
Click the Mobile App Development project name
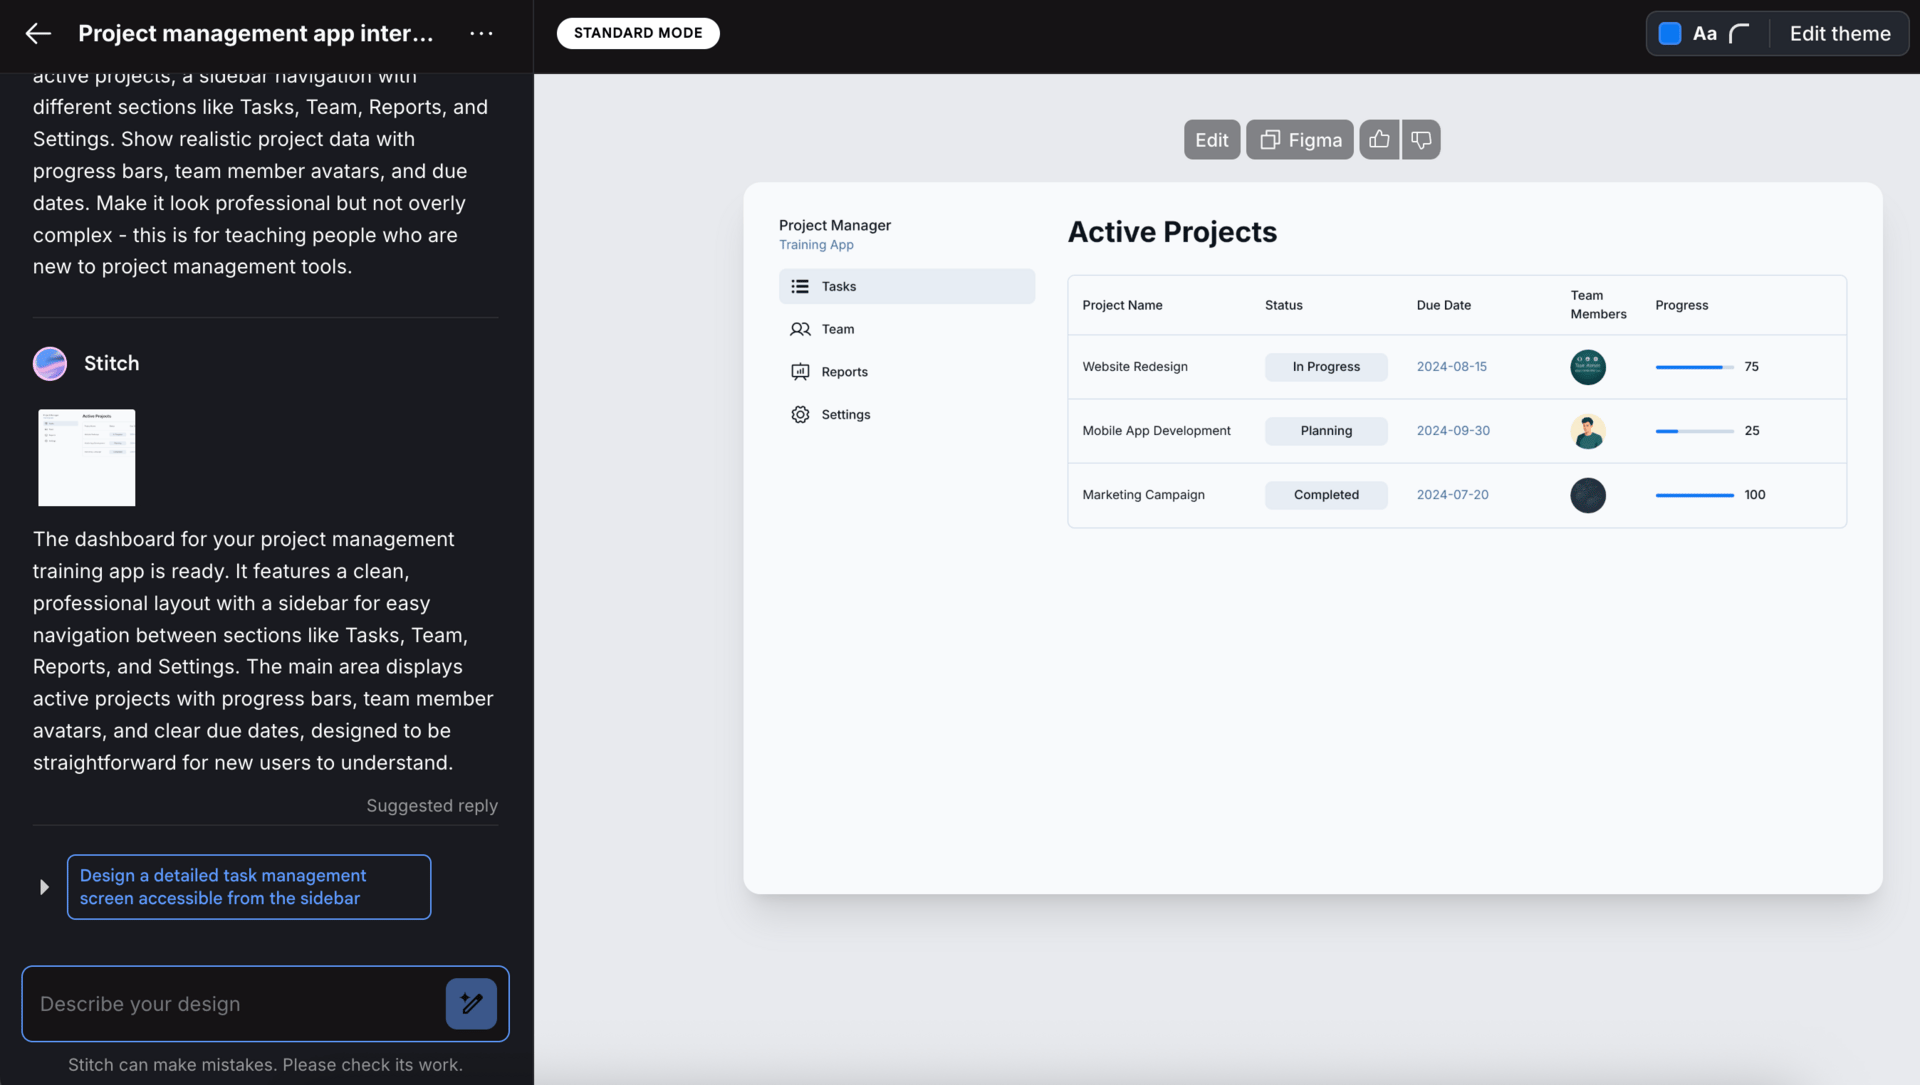point(1156,431)
